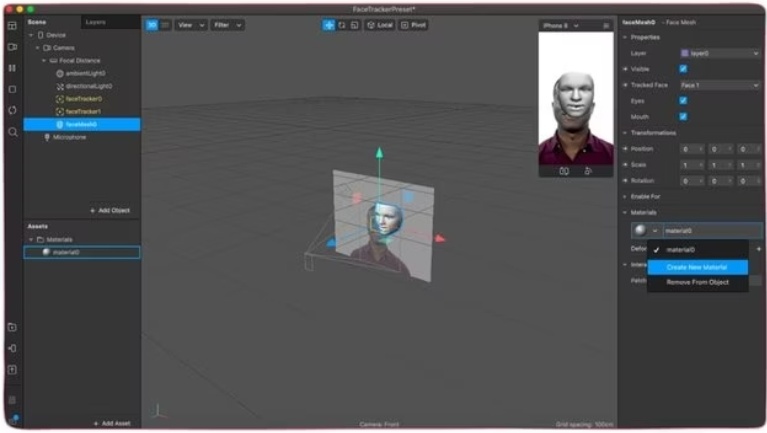This screenshot has width=767, height=433.
Task: Click the upload export icon in left sidebar
Action: [12, 369]
